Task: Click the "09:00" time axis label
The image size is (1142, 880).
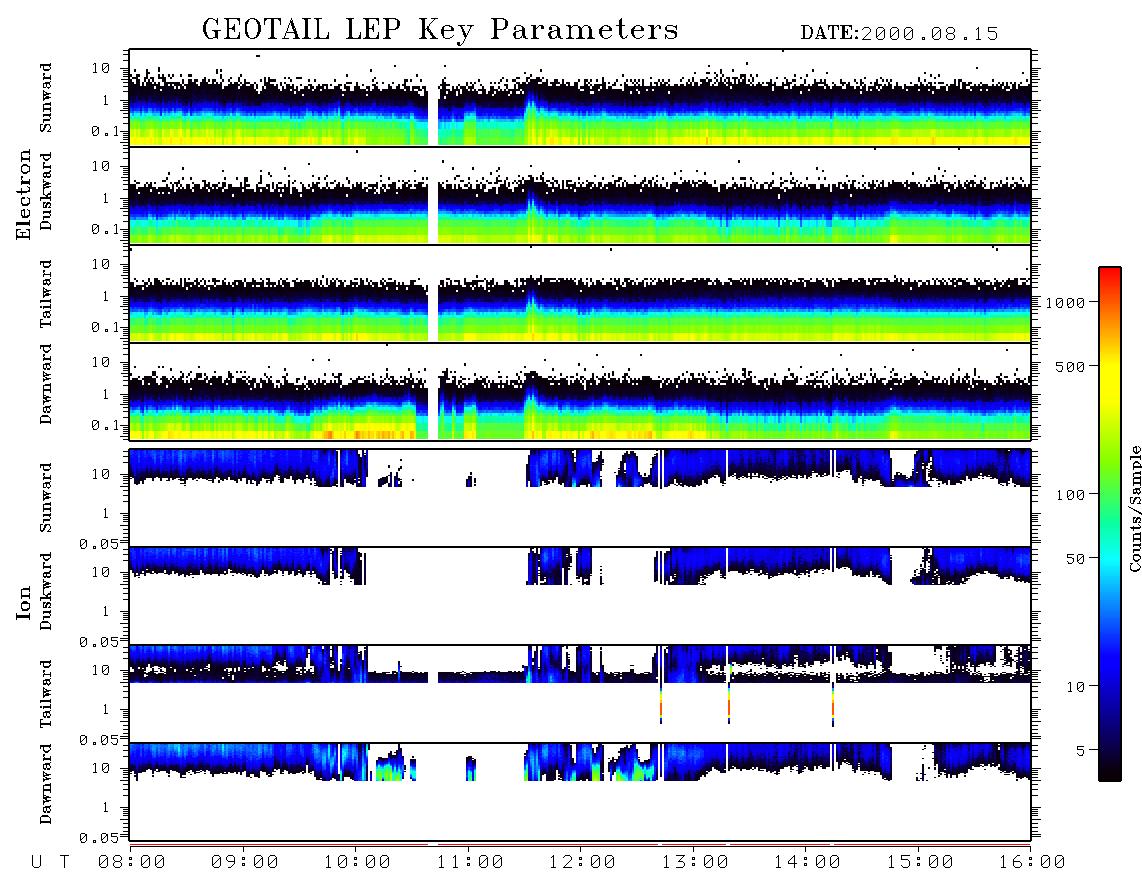Action: click(x=245, y=862)
